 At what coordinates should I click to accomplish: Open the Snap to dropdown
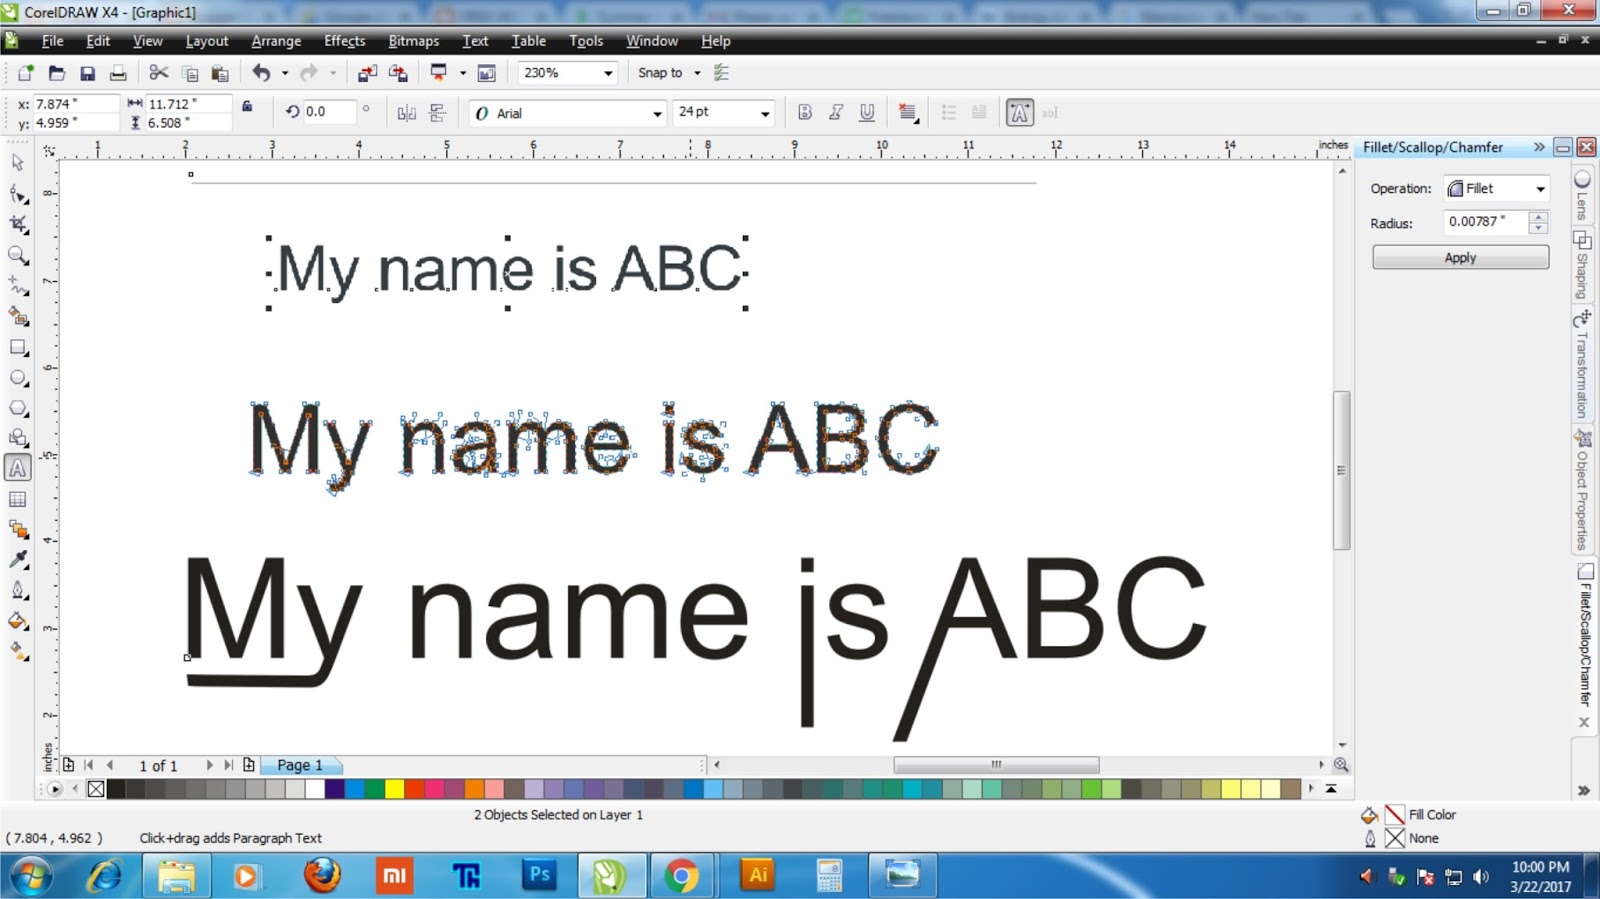coord(697,73)
